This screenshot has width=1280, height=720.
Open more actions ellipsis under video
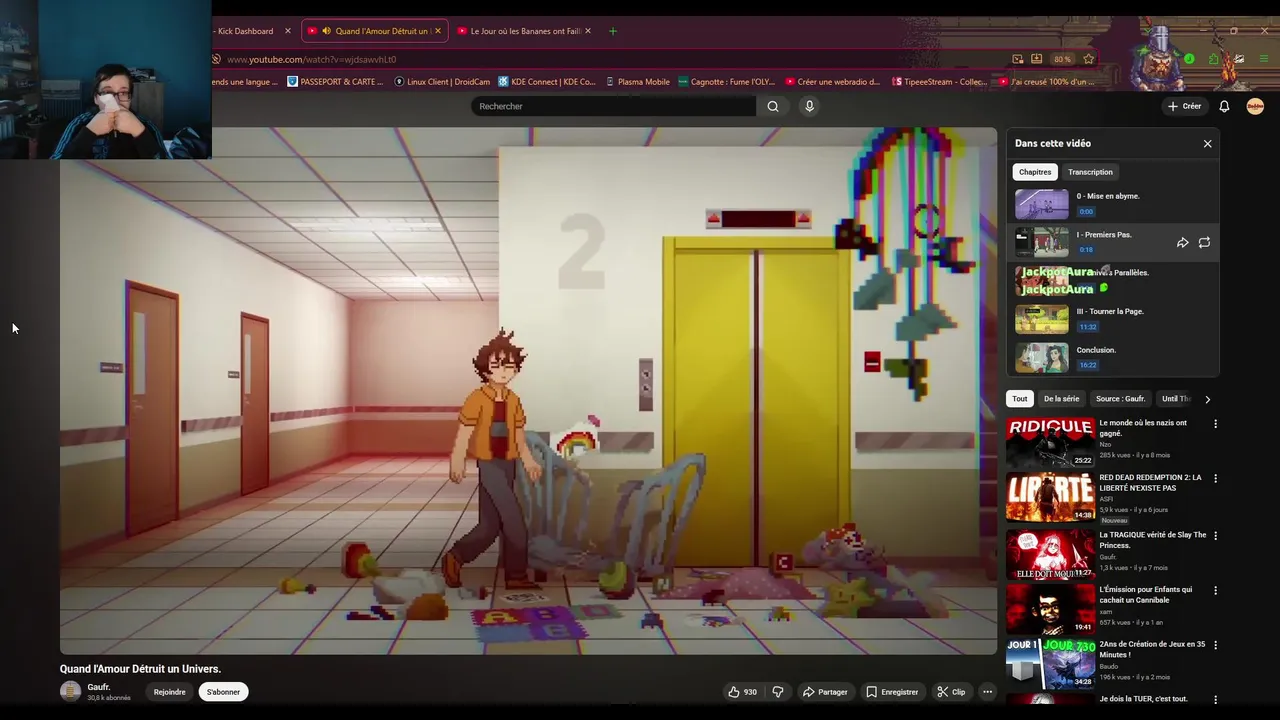[987, 692]
